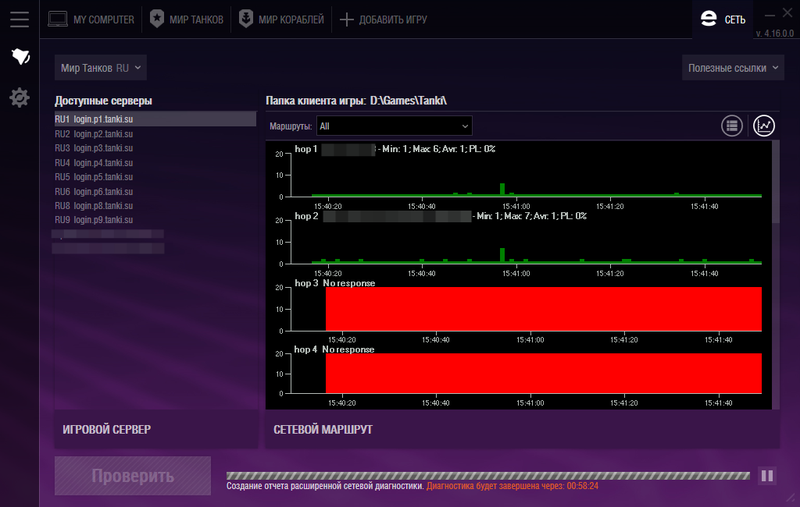The image size is (800, 507).
Task: Click the MY COMPUTER monitor icon
Action: coord(58,19)
